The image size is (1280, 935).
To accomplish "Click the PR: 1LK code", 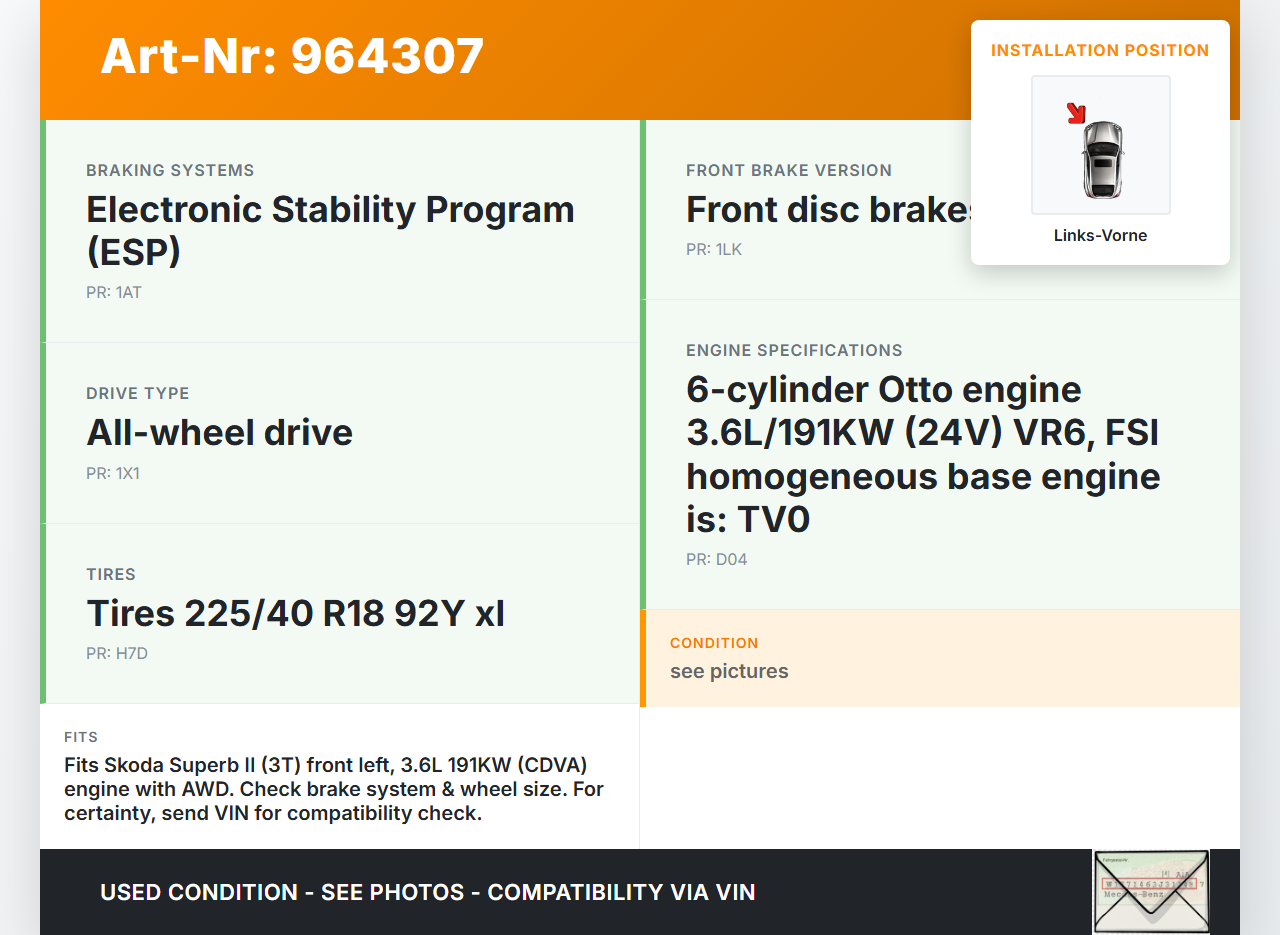I will [714, 250].
